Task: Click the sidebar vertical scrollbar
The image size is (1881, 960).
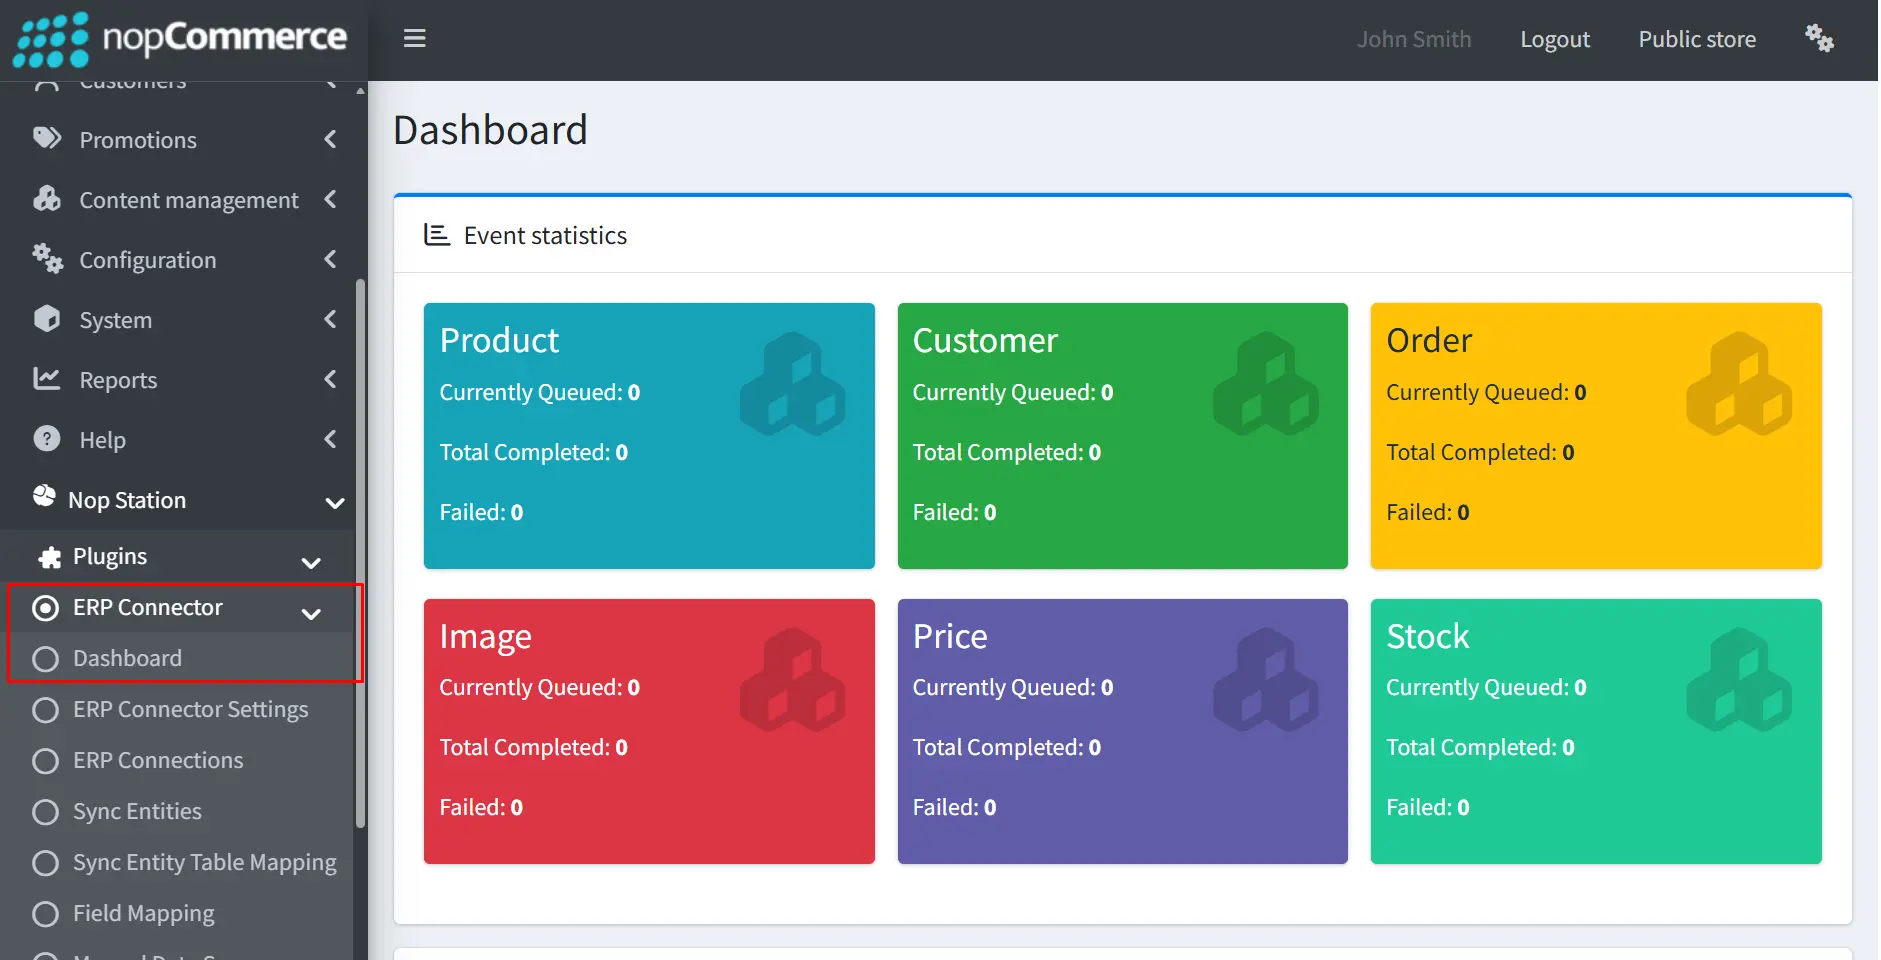Action: [x=360, y=554]
